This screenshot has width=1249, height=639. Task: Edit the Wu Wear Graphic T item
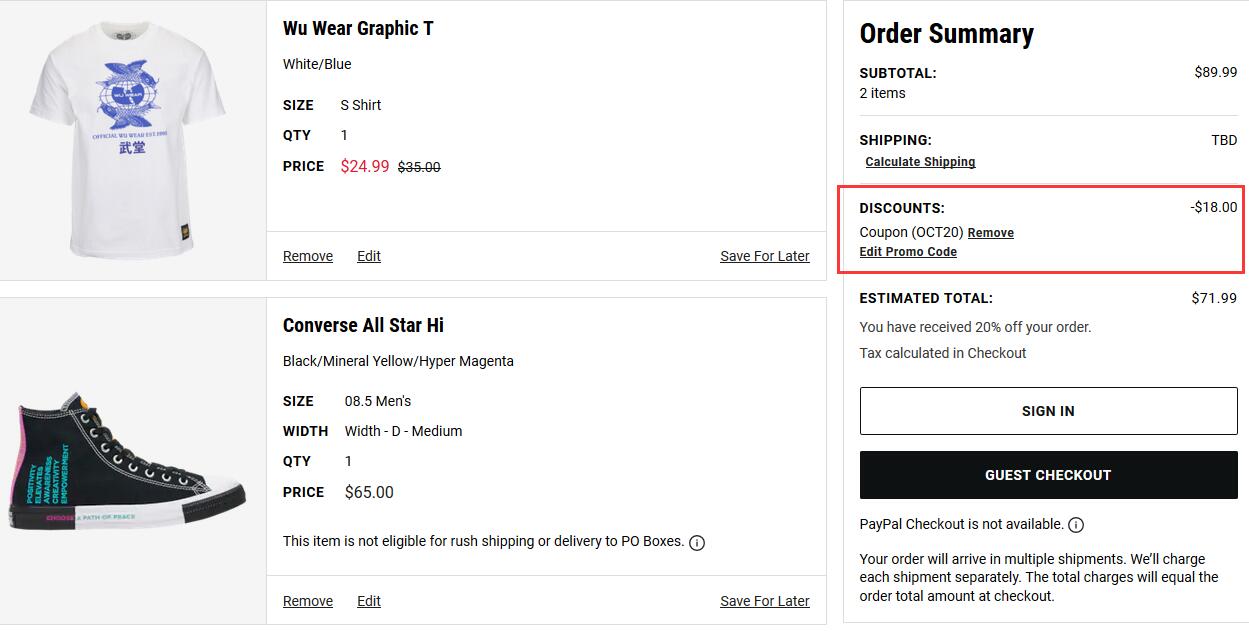point(369,256)
